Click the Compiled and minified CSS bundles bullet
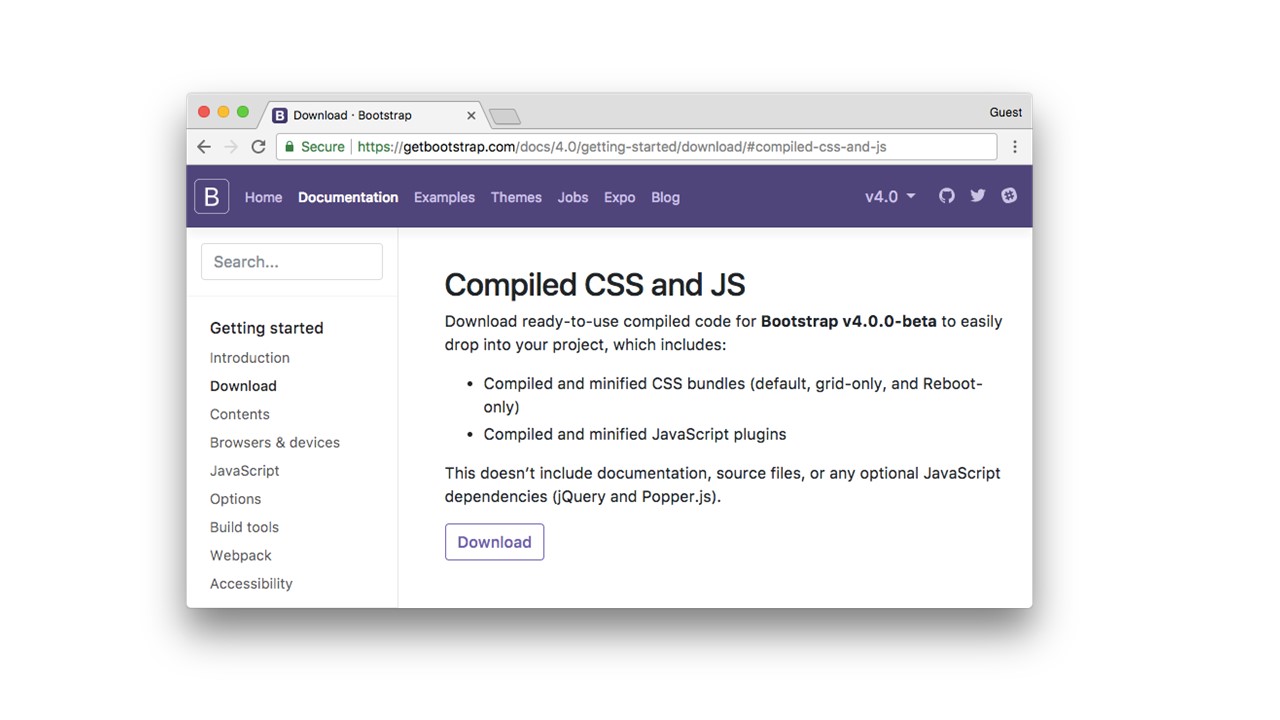The width and height of the screenshot is (1280, 720). click(733, 395)
